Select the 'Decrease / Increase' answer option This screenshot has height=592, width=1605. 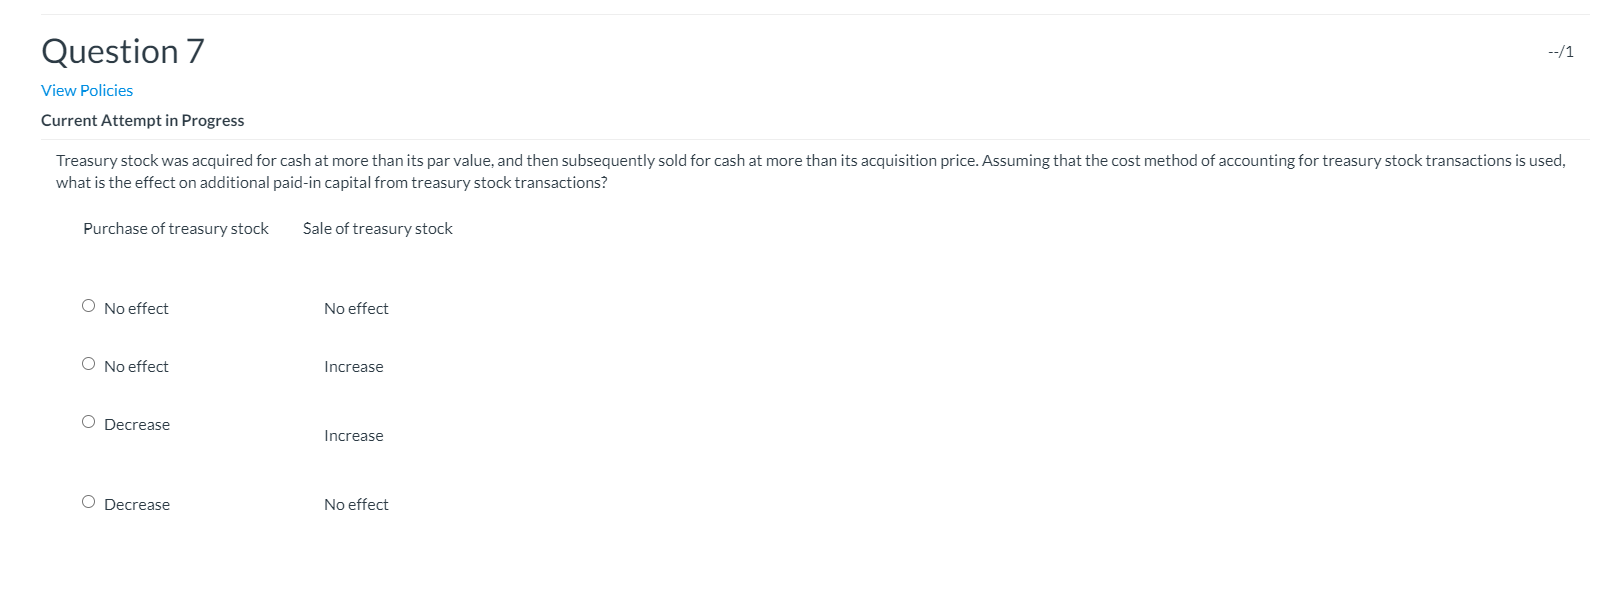click(x=88, y=420)
